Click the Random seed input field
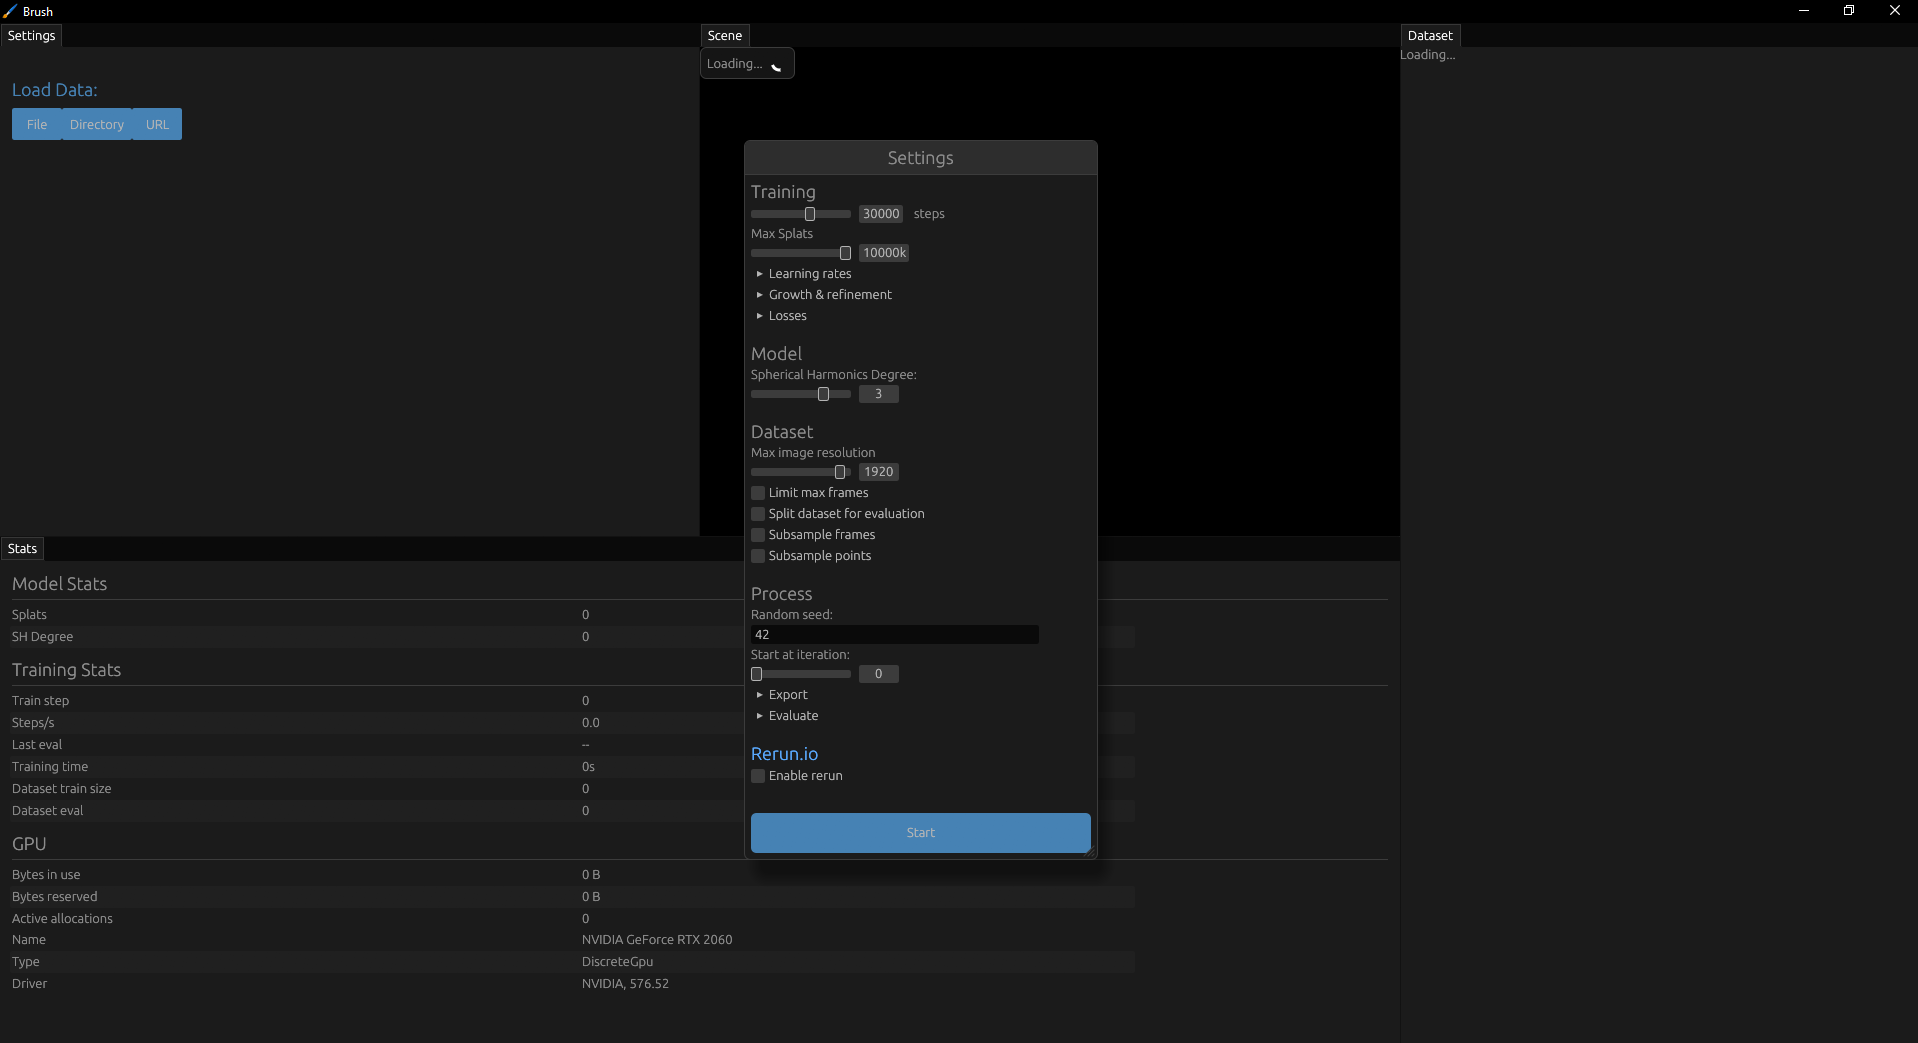This screenshot has height=1043, width=1918. tap(894, 634)
